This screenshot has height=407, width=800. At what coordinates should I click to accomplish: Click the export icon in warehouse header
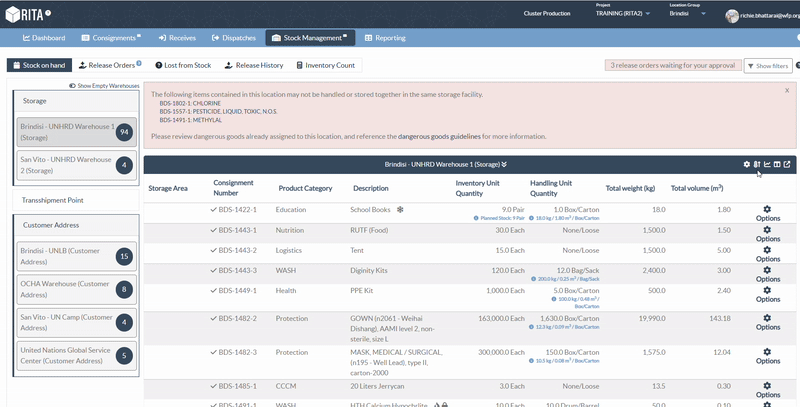pos(787,164)
